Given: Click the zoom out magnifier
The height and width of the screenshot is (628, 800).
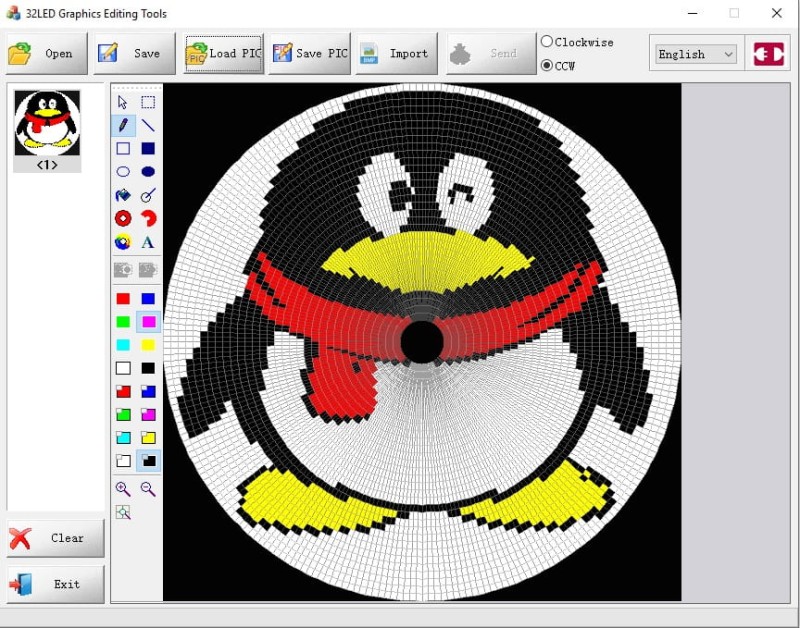Looking at the screenshot, I should (x=148, y=489).
